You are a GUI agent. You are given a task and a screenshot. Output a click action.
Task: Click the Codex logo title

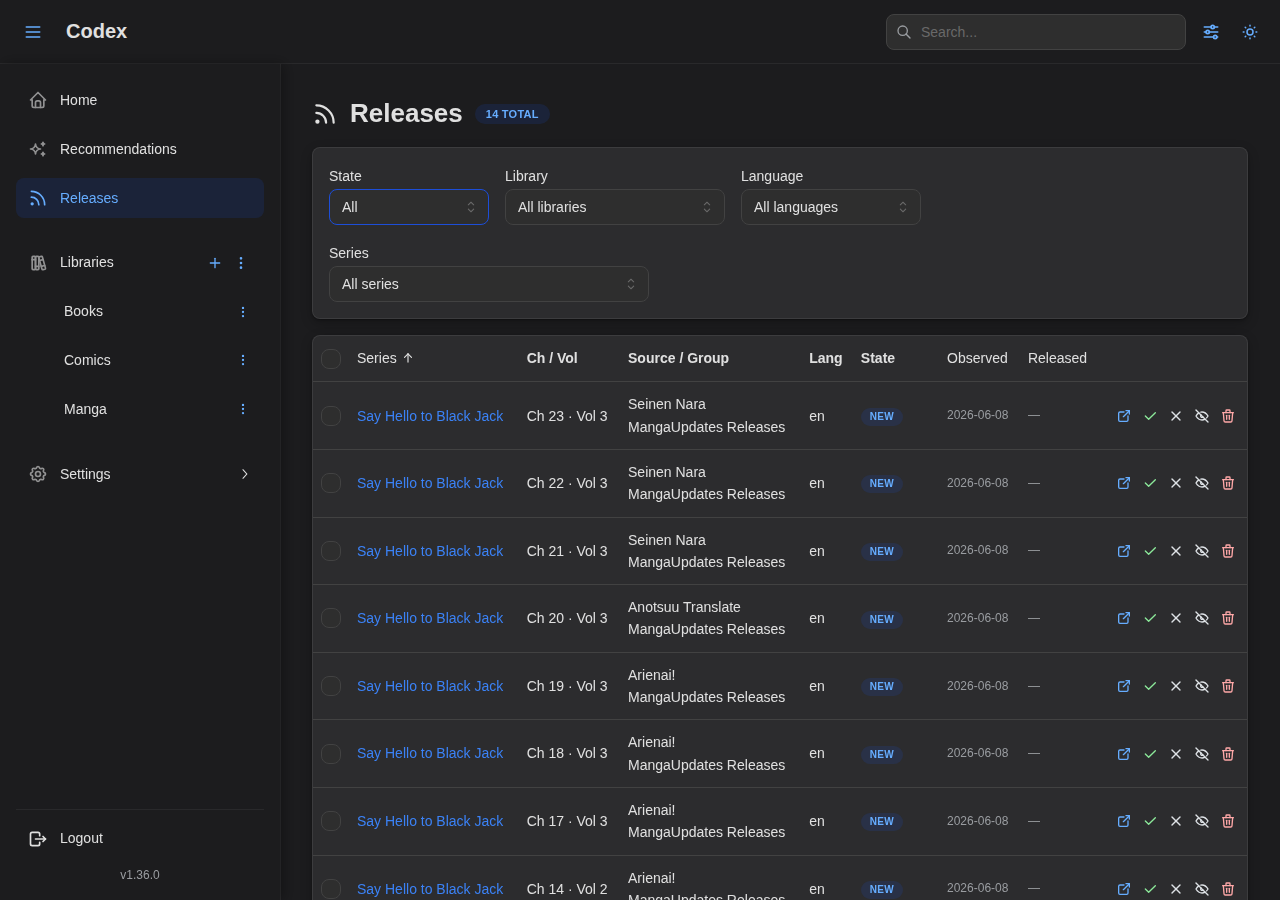pyautogui.click(x=96, y=31)
